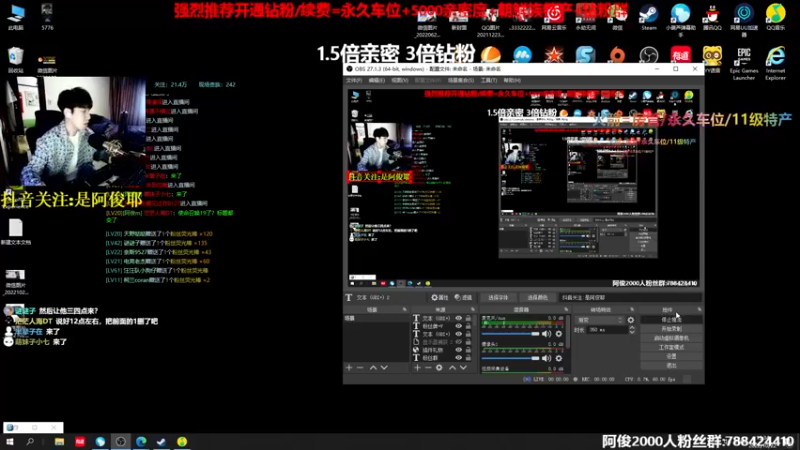
Task: Open the scene transition properties gear
Action: 631,320
